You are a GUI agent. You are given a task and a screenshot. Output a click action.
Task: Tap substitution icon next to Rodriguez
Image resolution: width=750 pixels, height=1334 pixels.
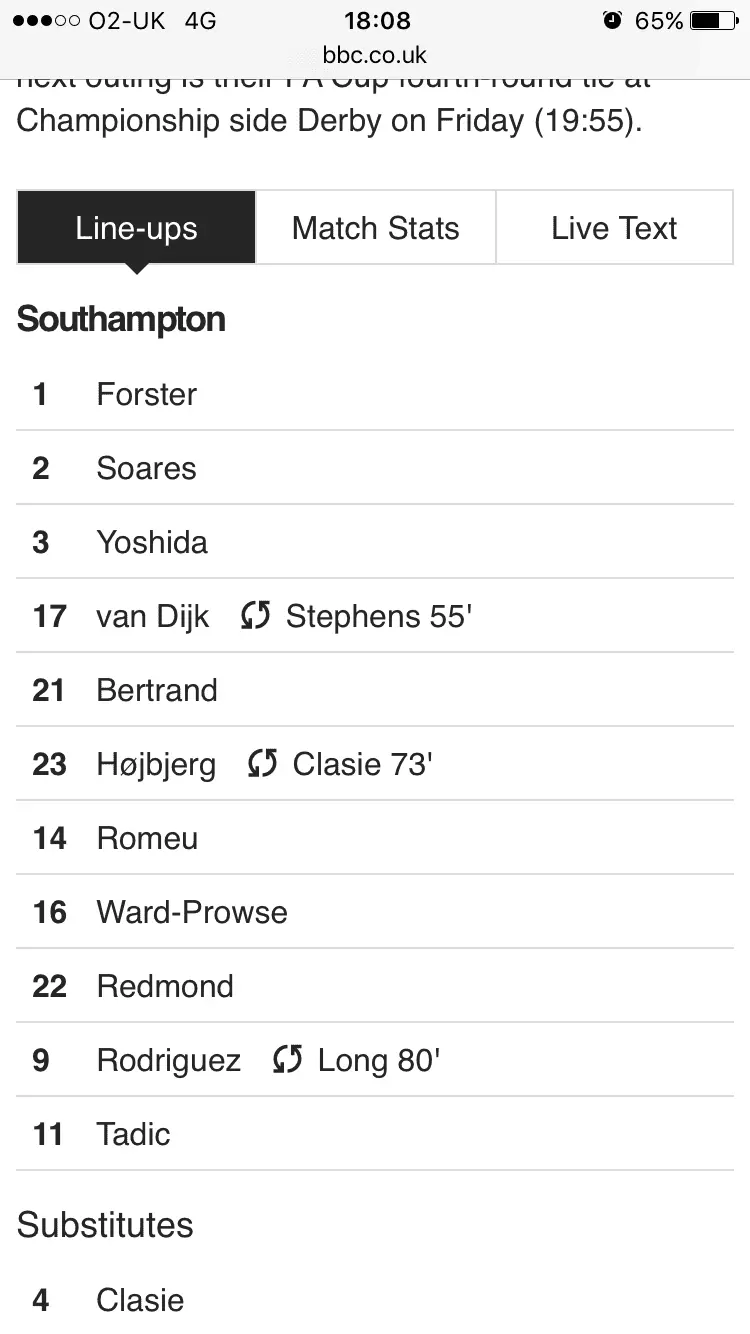tap(287, 1060)
